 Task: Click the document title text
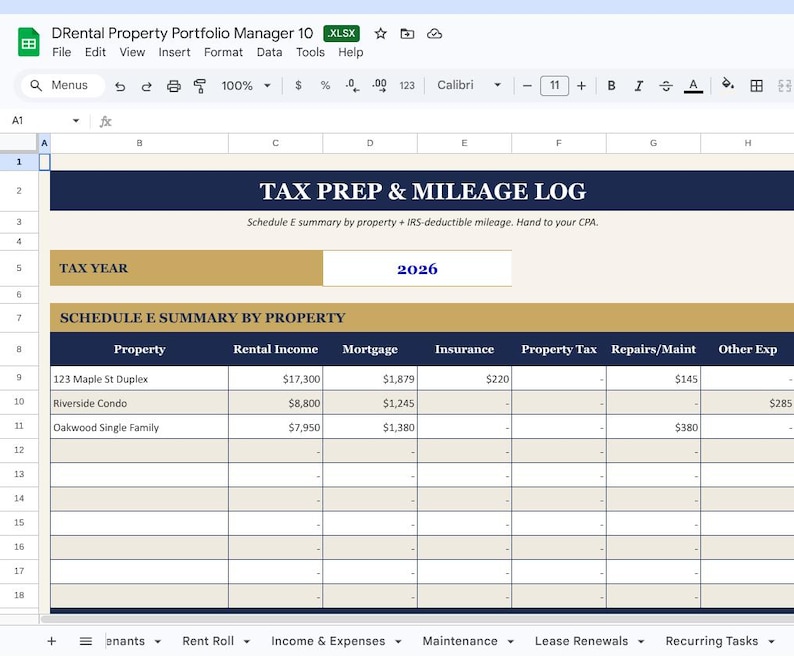pyautogui.click(x=182, y=33)
